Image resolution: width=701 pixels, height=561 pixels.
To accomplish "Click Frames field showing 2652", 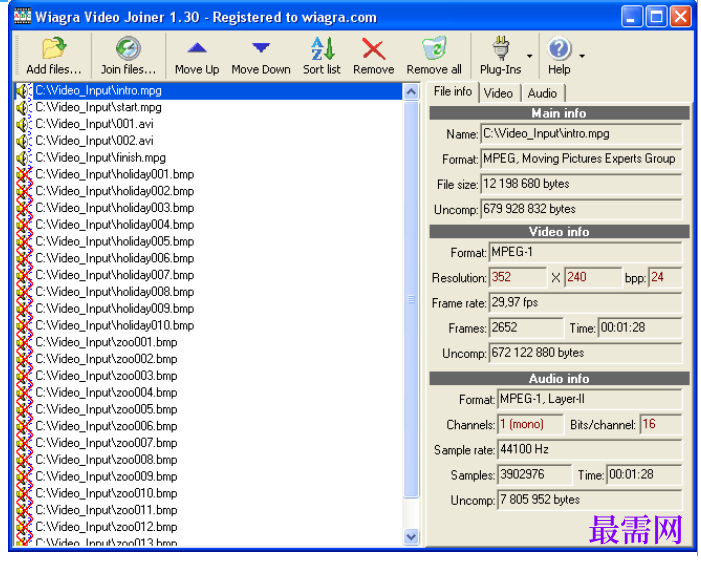I will (526, 328).
